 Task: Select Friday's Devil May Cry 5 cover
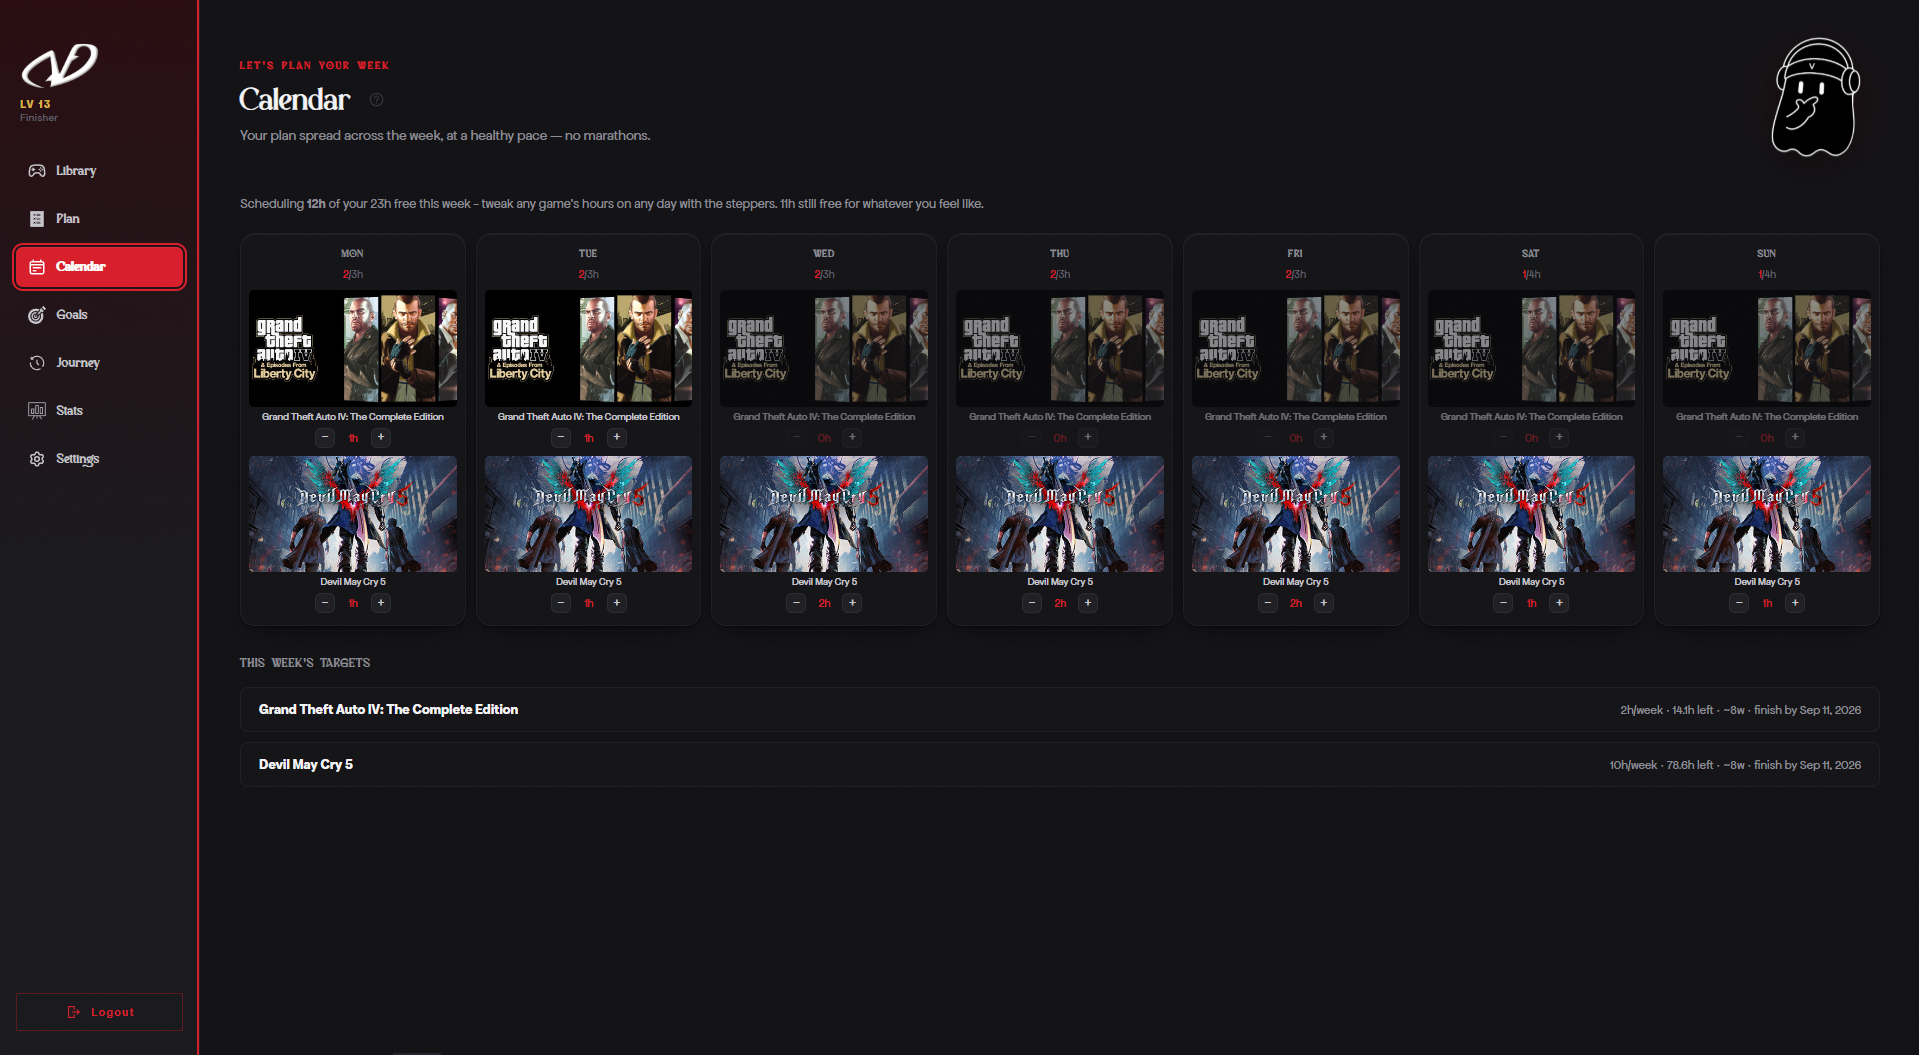tap(1296, 514)
